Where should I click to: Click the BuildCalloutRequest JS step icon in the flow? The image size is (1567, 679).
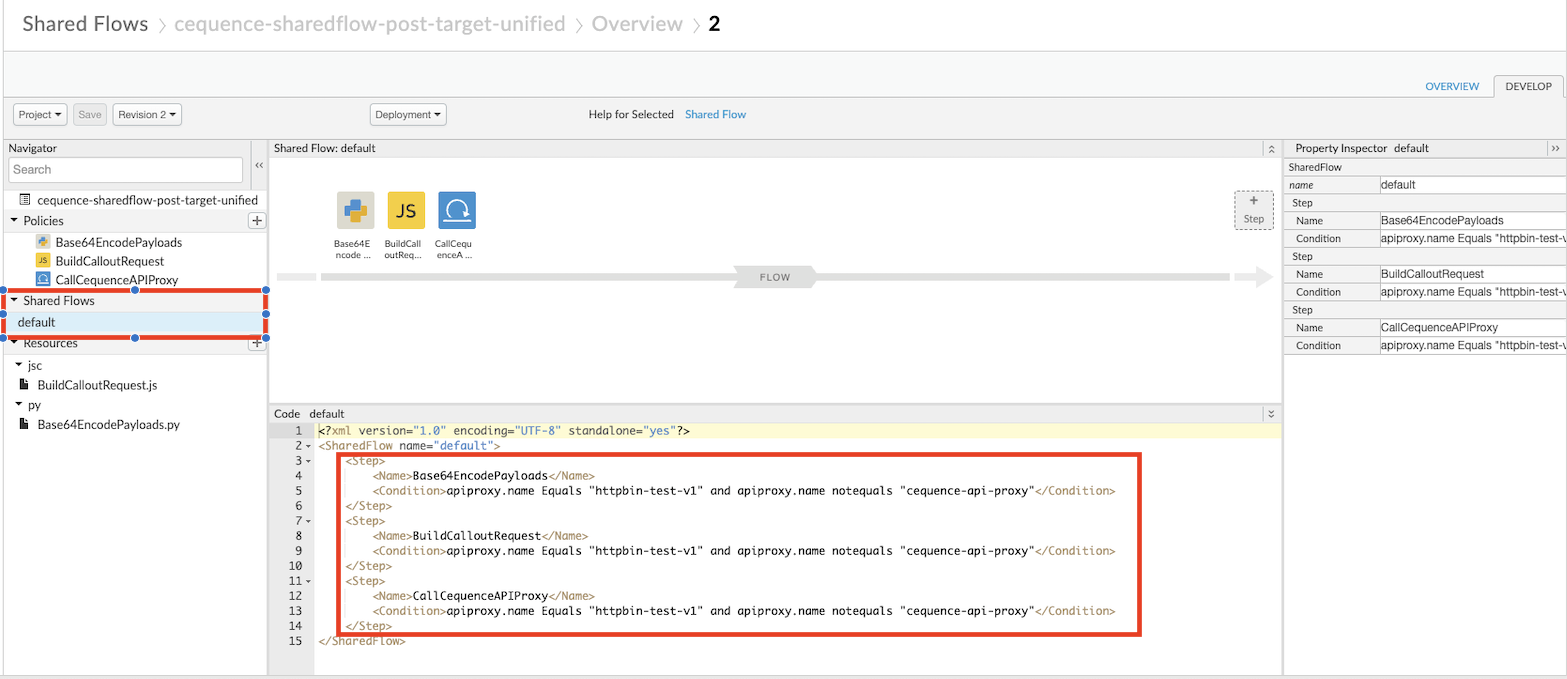[405, 210]
